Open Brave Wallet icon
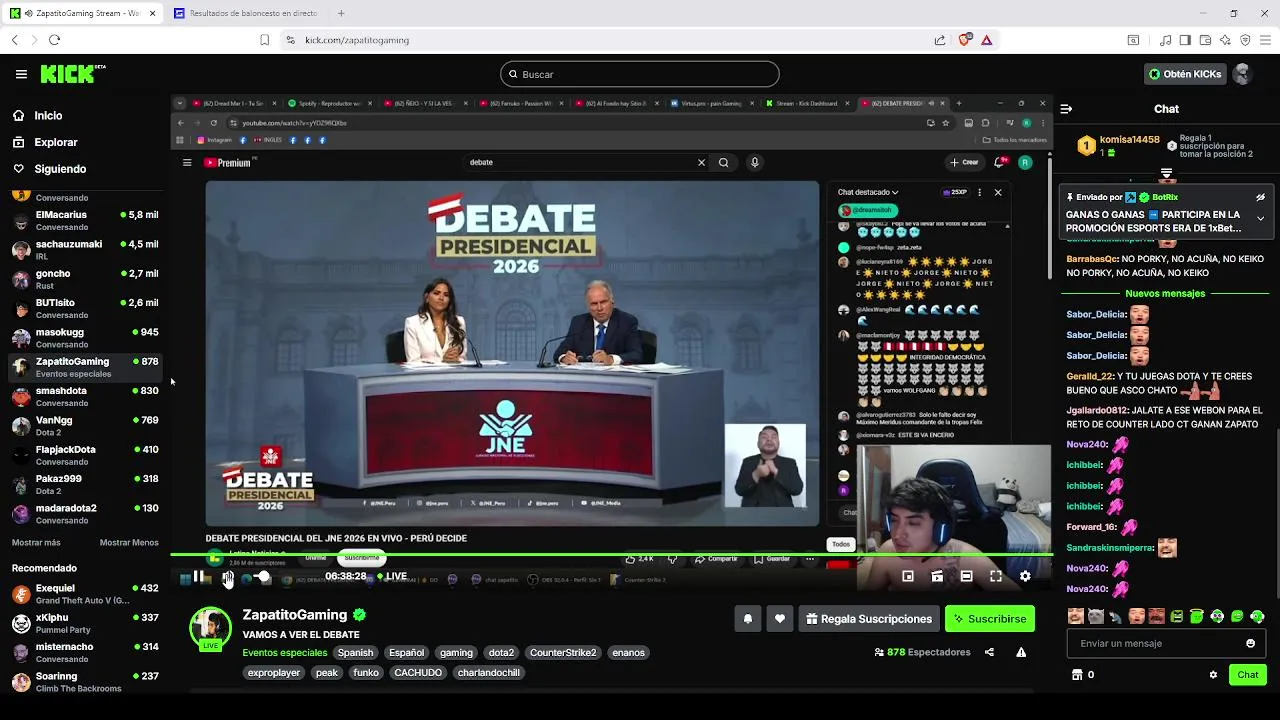The width and height of the screenshot is (1280, 720). [x=1205, y=40]
